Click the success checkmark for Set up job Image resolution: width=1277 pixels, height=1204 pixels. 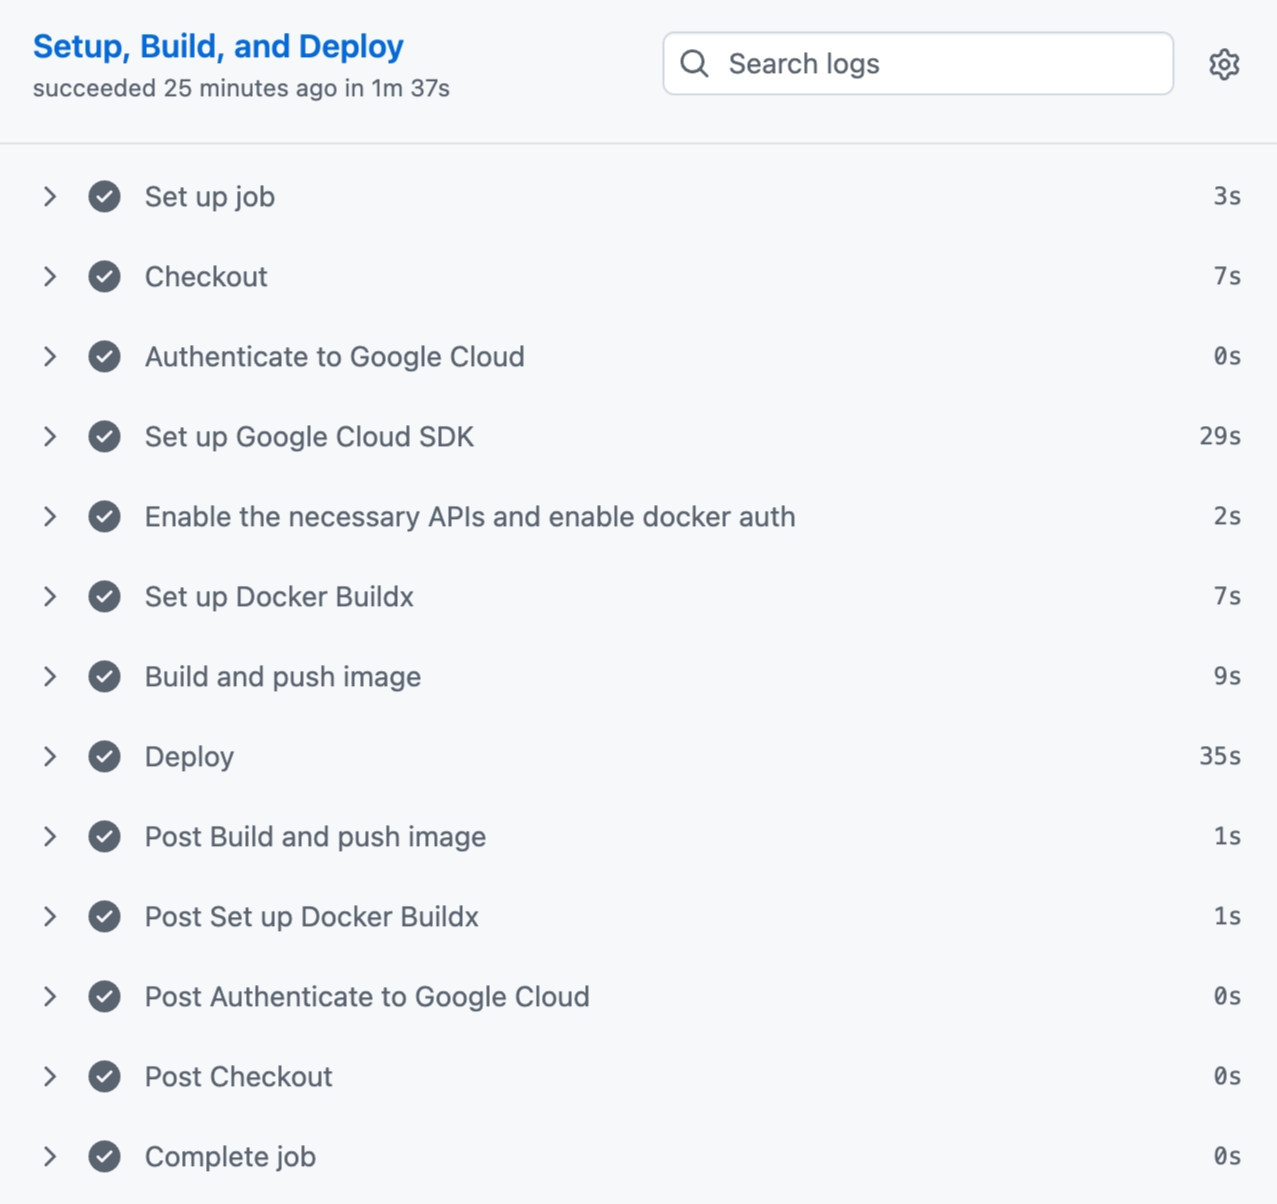pos(104,197)
